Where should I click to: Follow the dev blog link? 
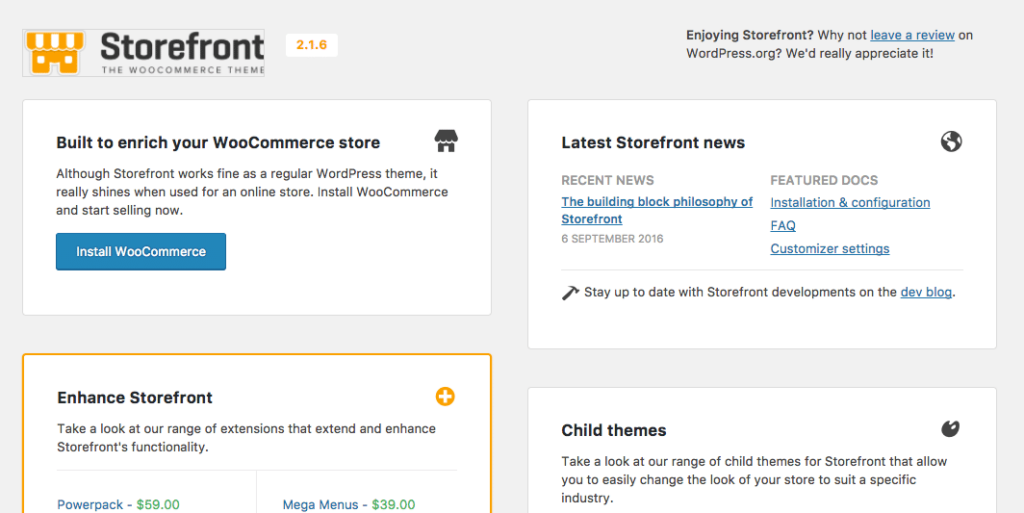(x=926, y=292)
